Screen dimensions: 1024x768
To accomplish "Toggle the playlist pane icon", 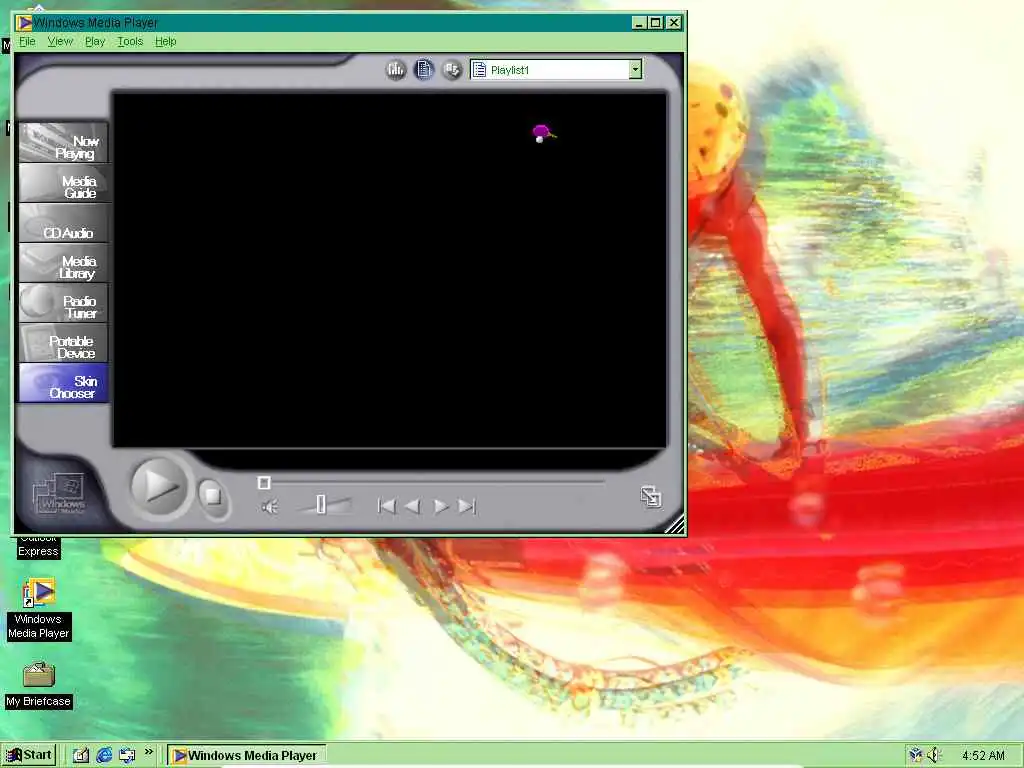I will click(x=424, y=69).
